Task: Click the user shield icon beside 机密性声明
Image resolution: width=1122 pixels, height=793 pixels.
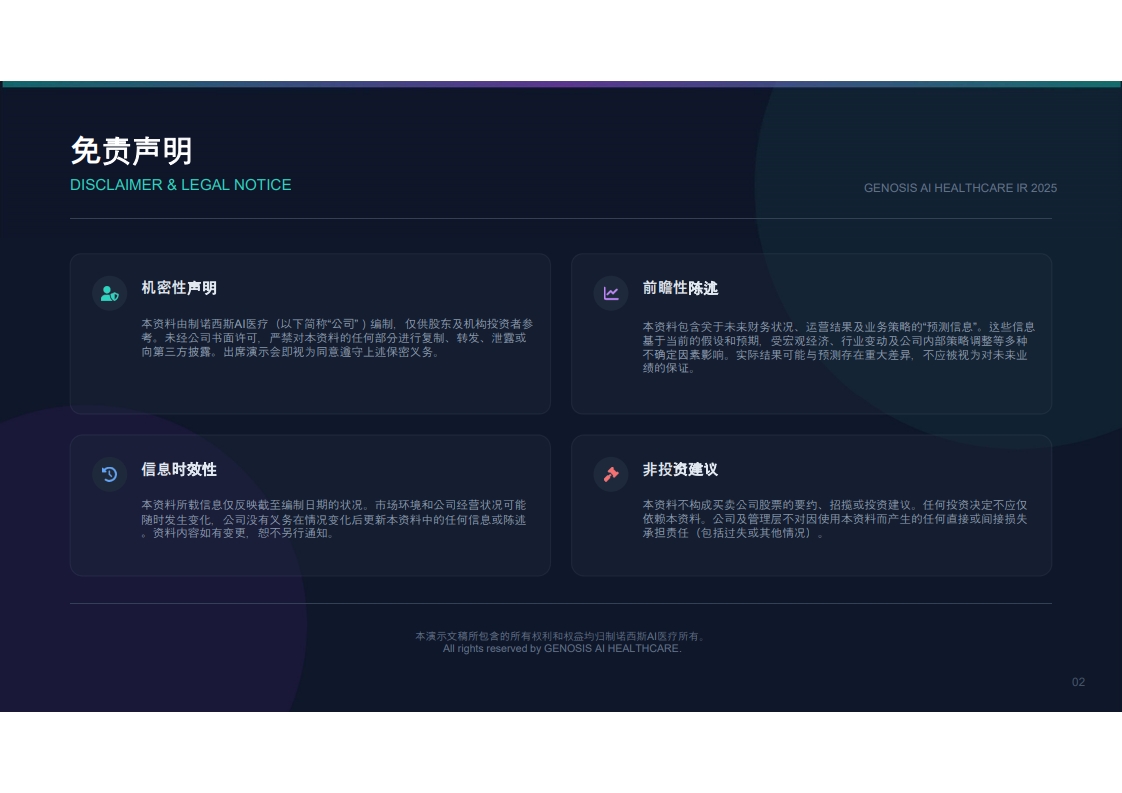Action: point(109,293)
